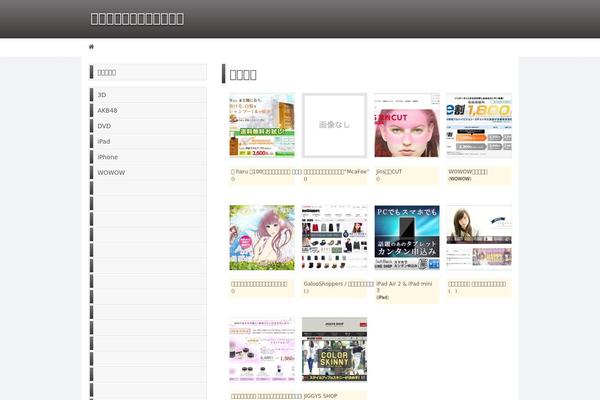This screenshot has height=400, width=600.
Task: Click the GalooShoppers caption link
Action: pyautogui.click(x=339, y=284)
